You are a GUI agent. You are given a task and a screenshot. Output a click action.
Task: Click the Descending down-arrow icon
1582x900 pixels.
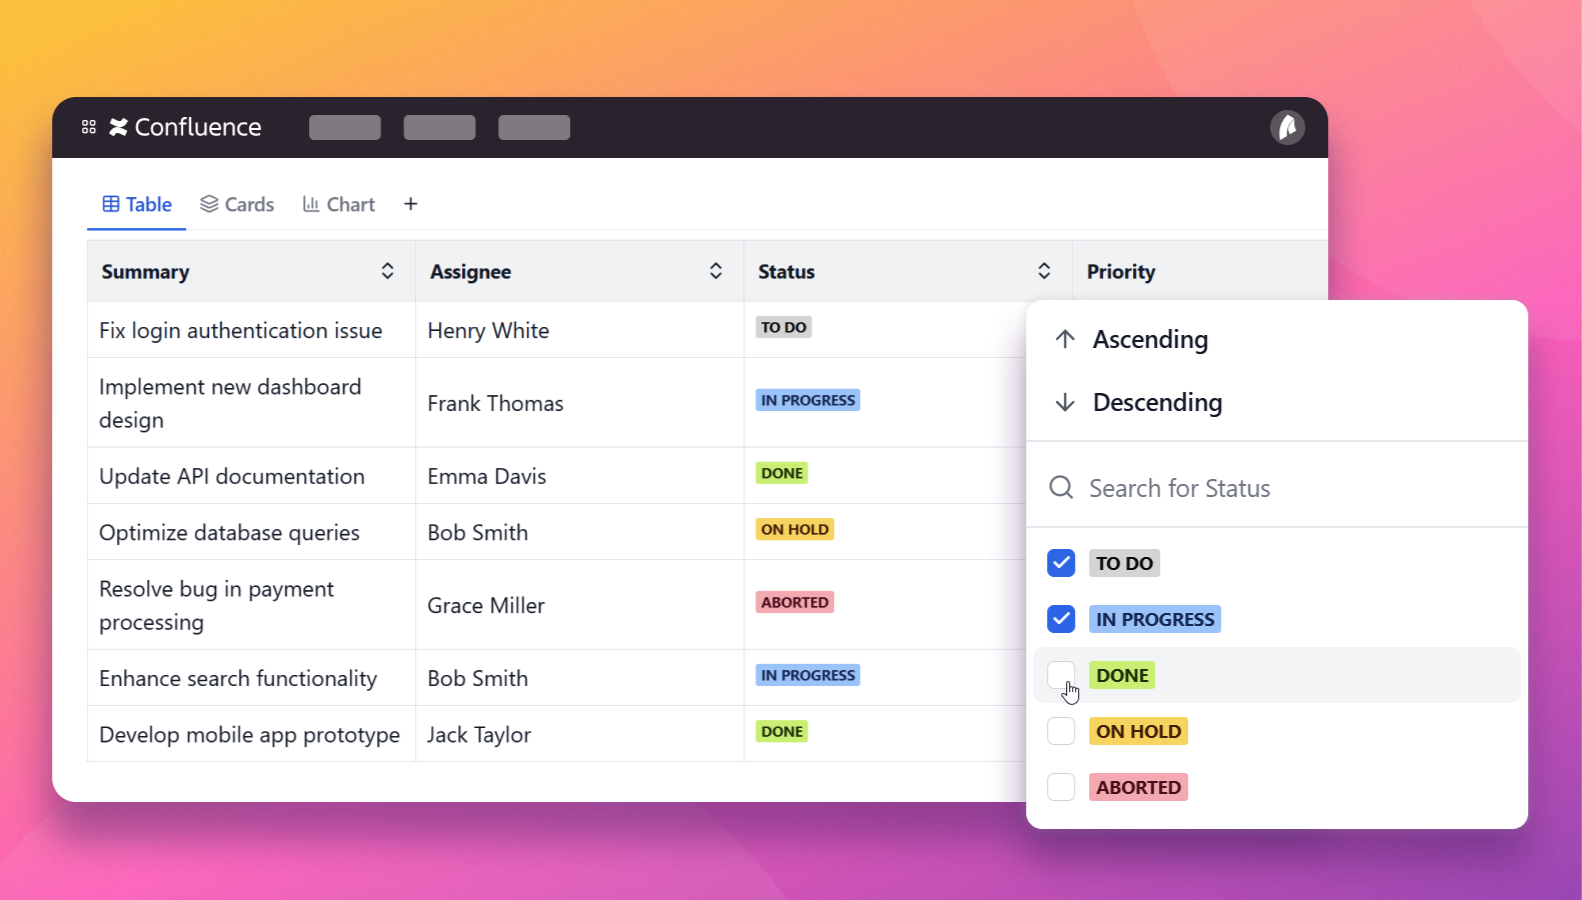1065,402
